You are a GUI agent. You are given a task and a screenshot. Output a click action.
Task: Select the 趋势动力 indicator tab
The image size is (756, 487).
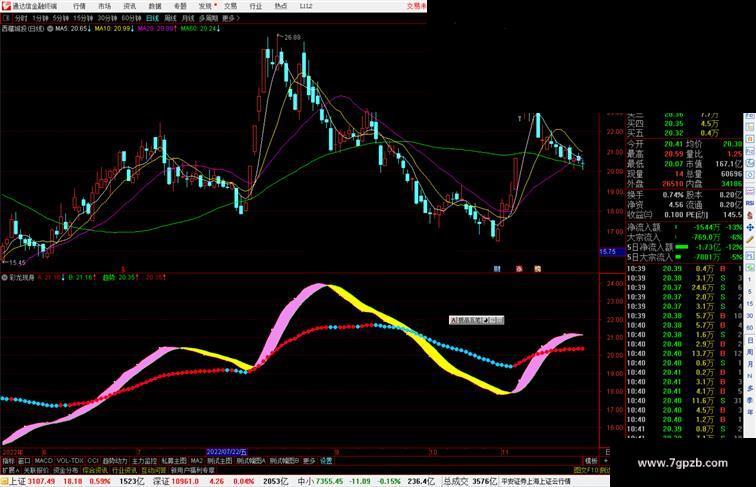[x=115, y=461]
